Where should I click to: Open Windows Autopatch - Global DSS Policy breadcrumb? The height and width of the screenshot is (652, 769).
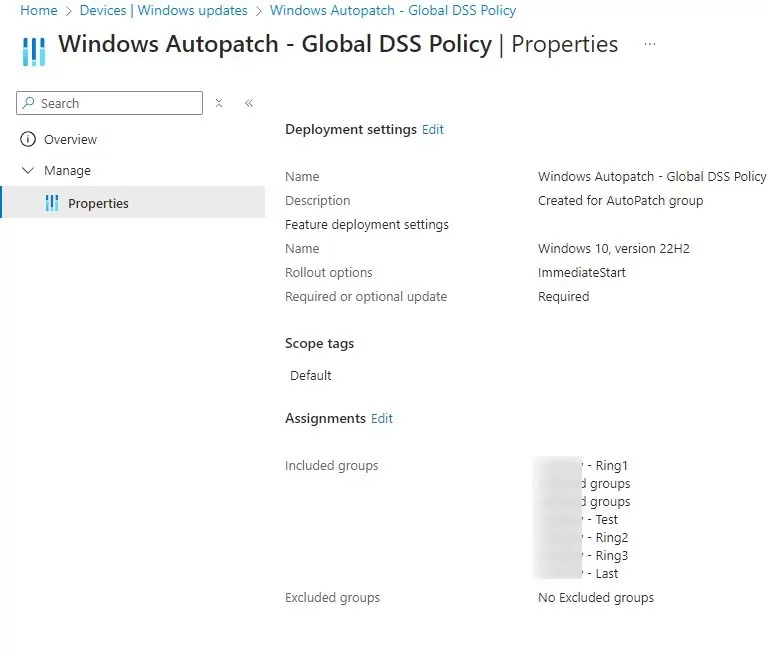pos(393,10)
